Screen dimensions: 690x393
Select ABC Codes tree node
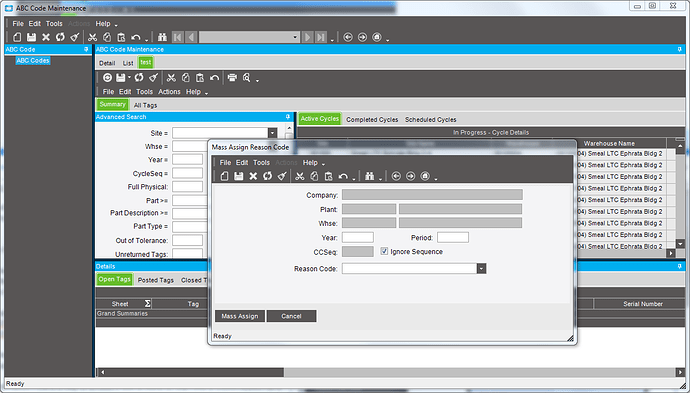point(33,60)
